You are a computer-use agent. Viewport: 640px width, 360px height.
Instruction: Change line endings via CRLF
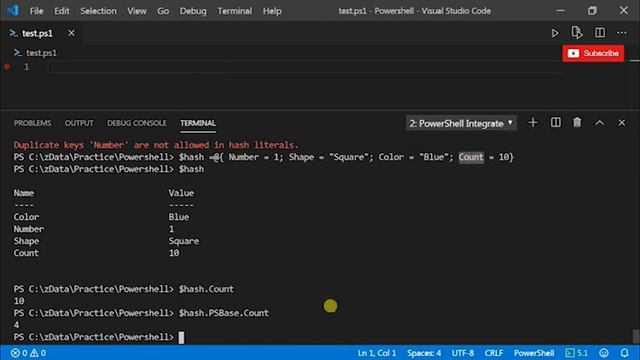[493, 353]
